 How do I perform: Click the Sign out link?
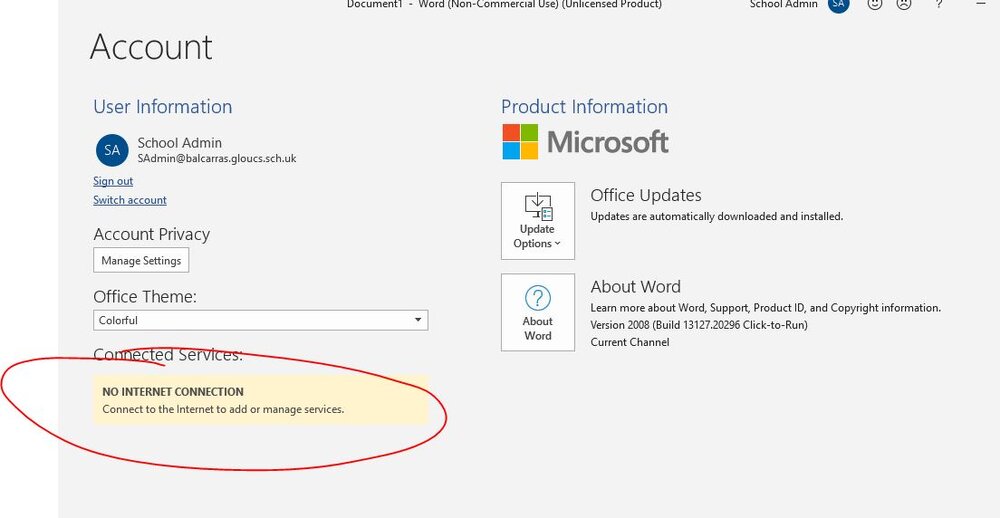[x=113, y=181]
